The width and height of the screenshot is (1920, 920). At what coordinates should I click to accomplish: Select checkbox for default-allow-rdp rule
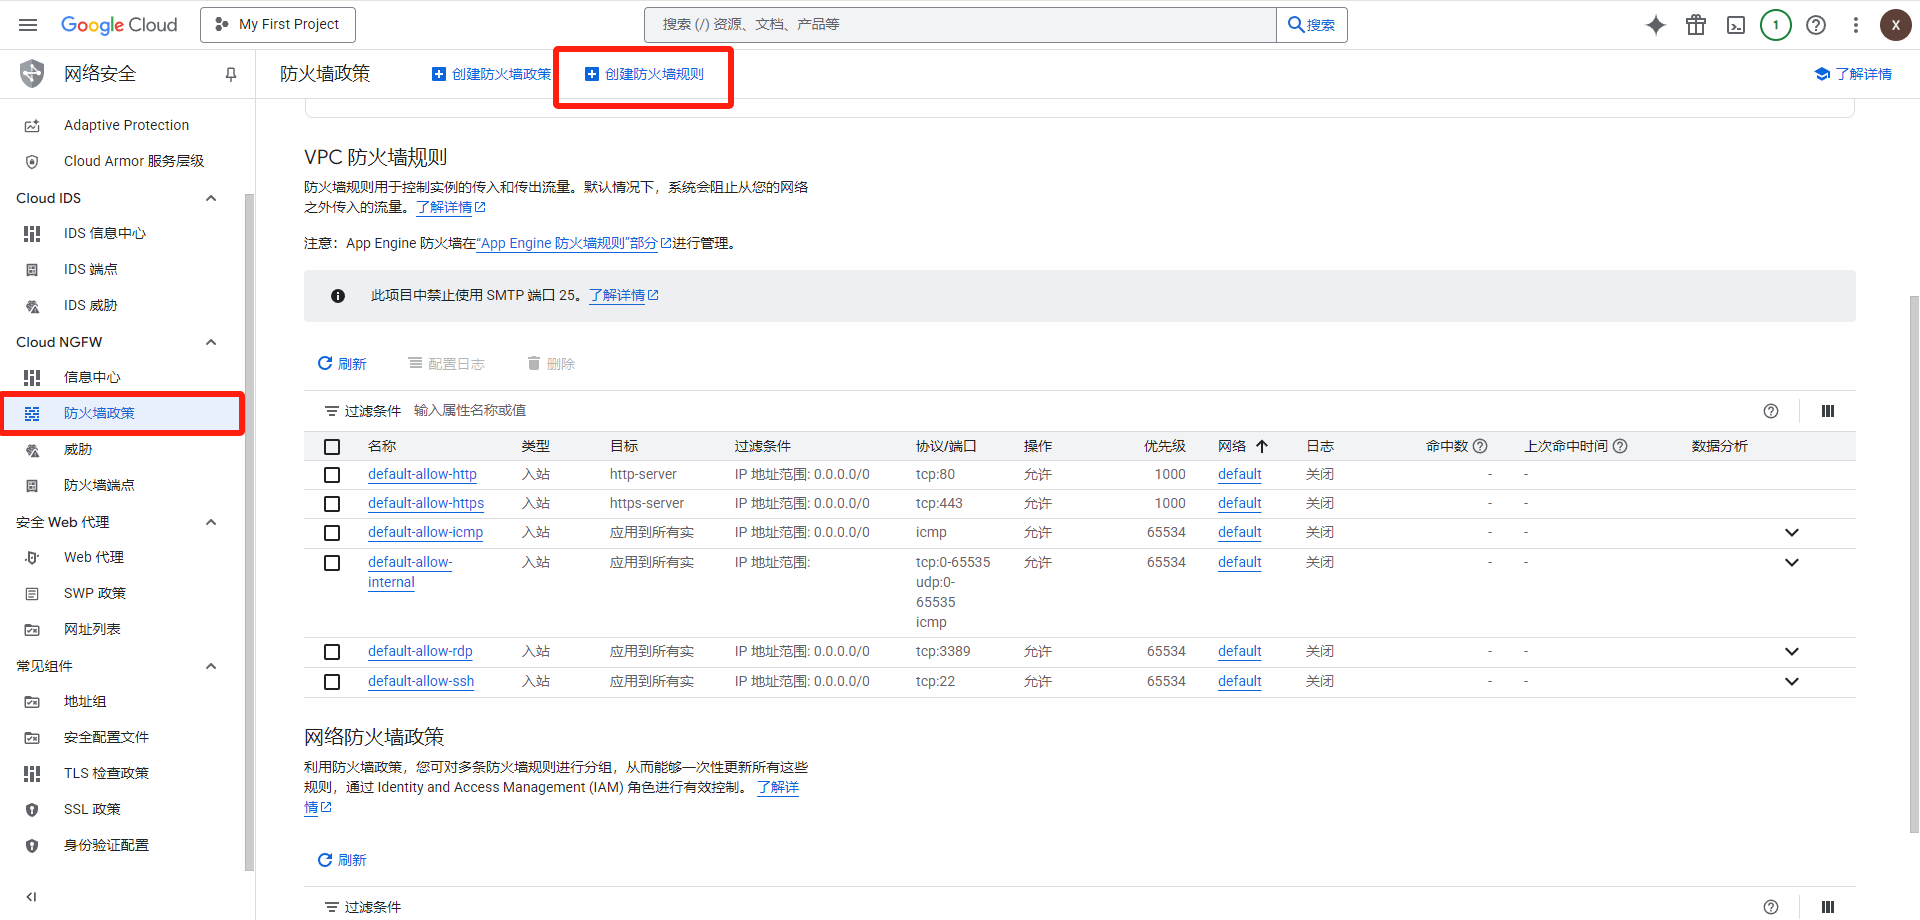[332, 652]
